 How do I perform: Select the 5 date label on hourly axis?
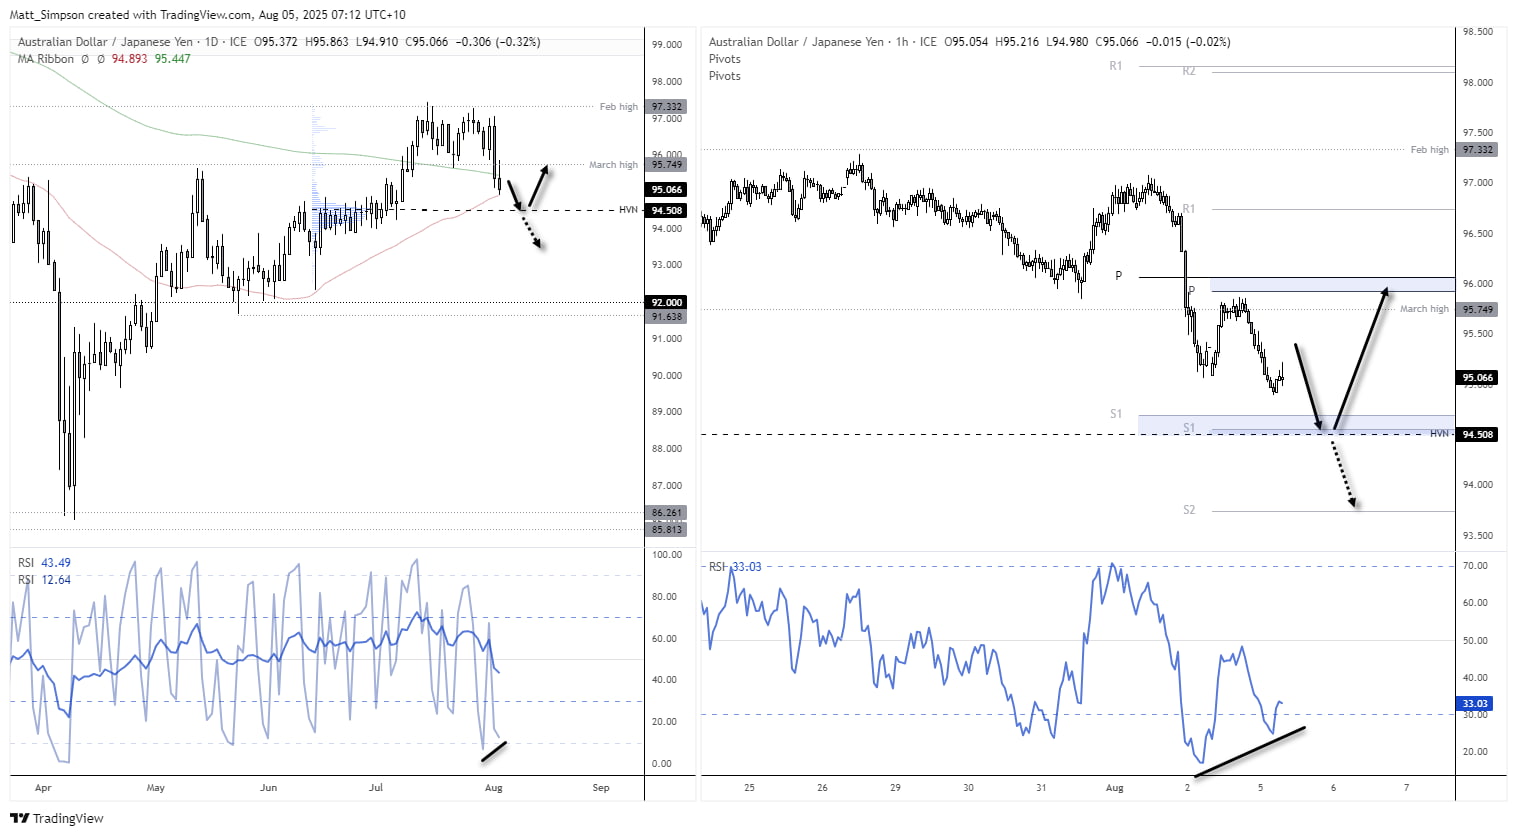1260,788
